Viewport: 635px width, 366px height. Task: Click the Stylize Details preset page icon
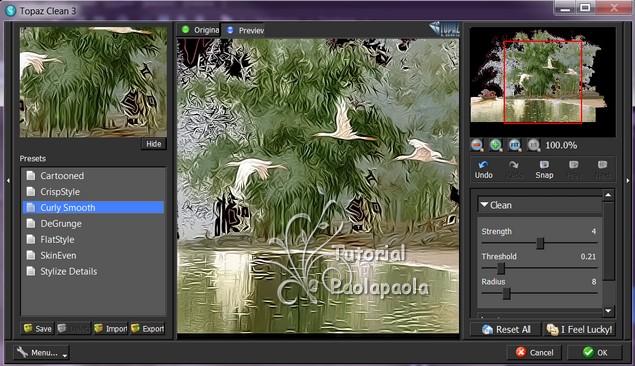point(31,271)
